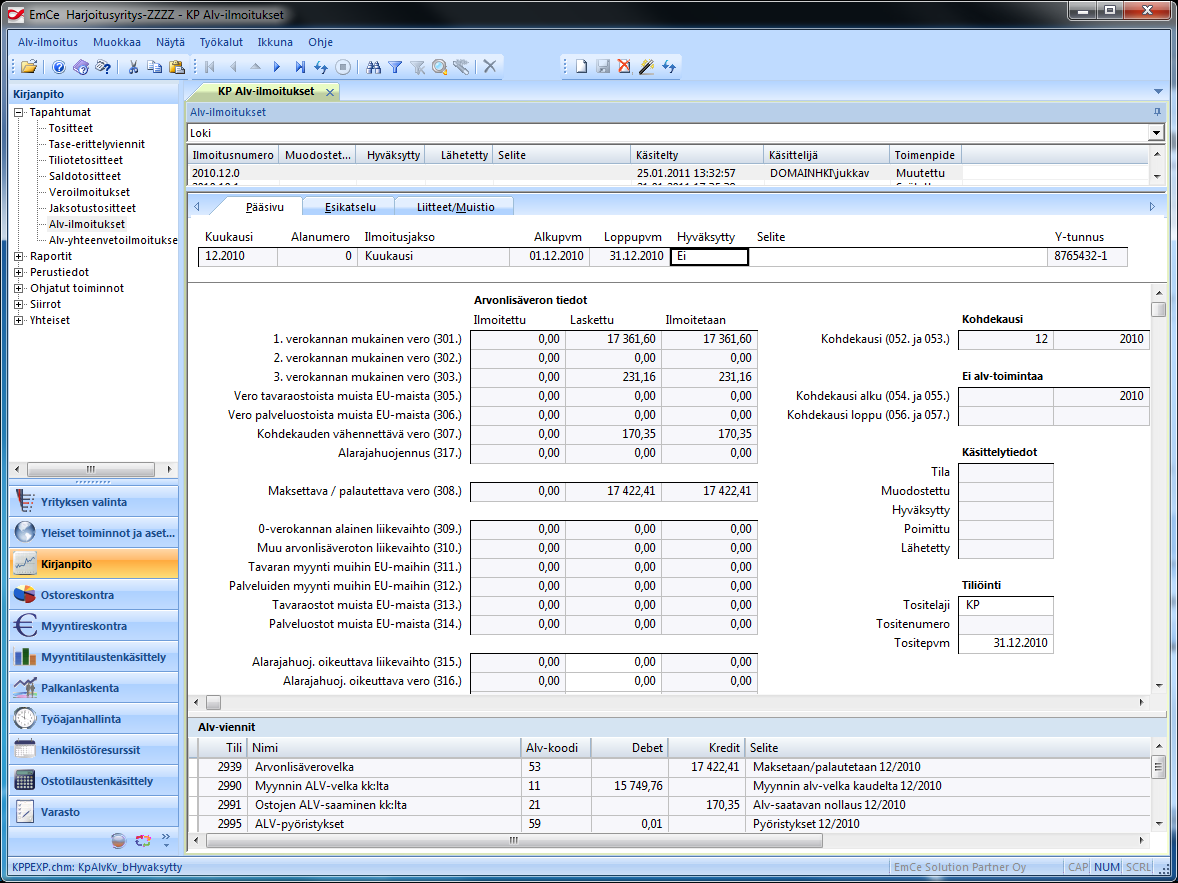1178x883 pixels.
Task: Click the Ilmoitetaan value 17 361,60 for field 301
Action: click(709, 340)
